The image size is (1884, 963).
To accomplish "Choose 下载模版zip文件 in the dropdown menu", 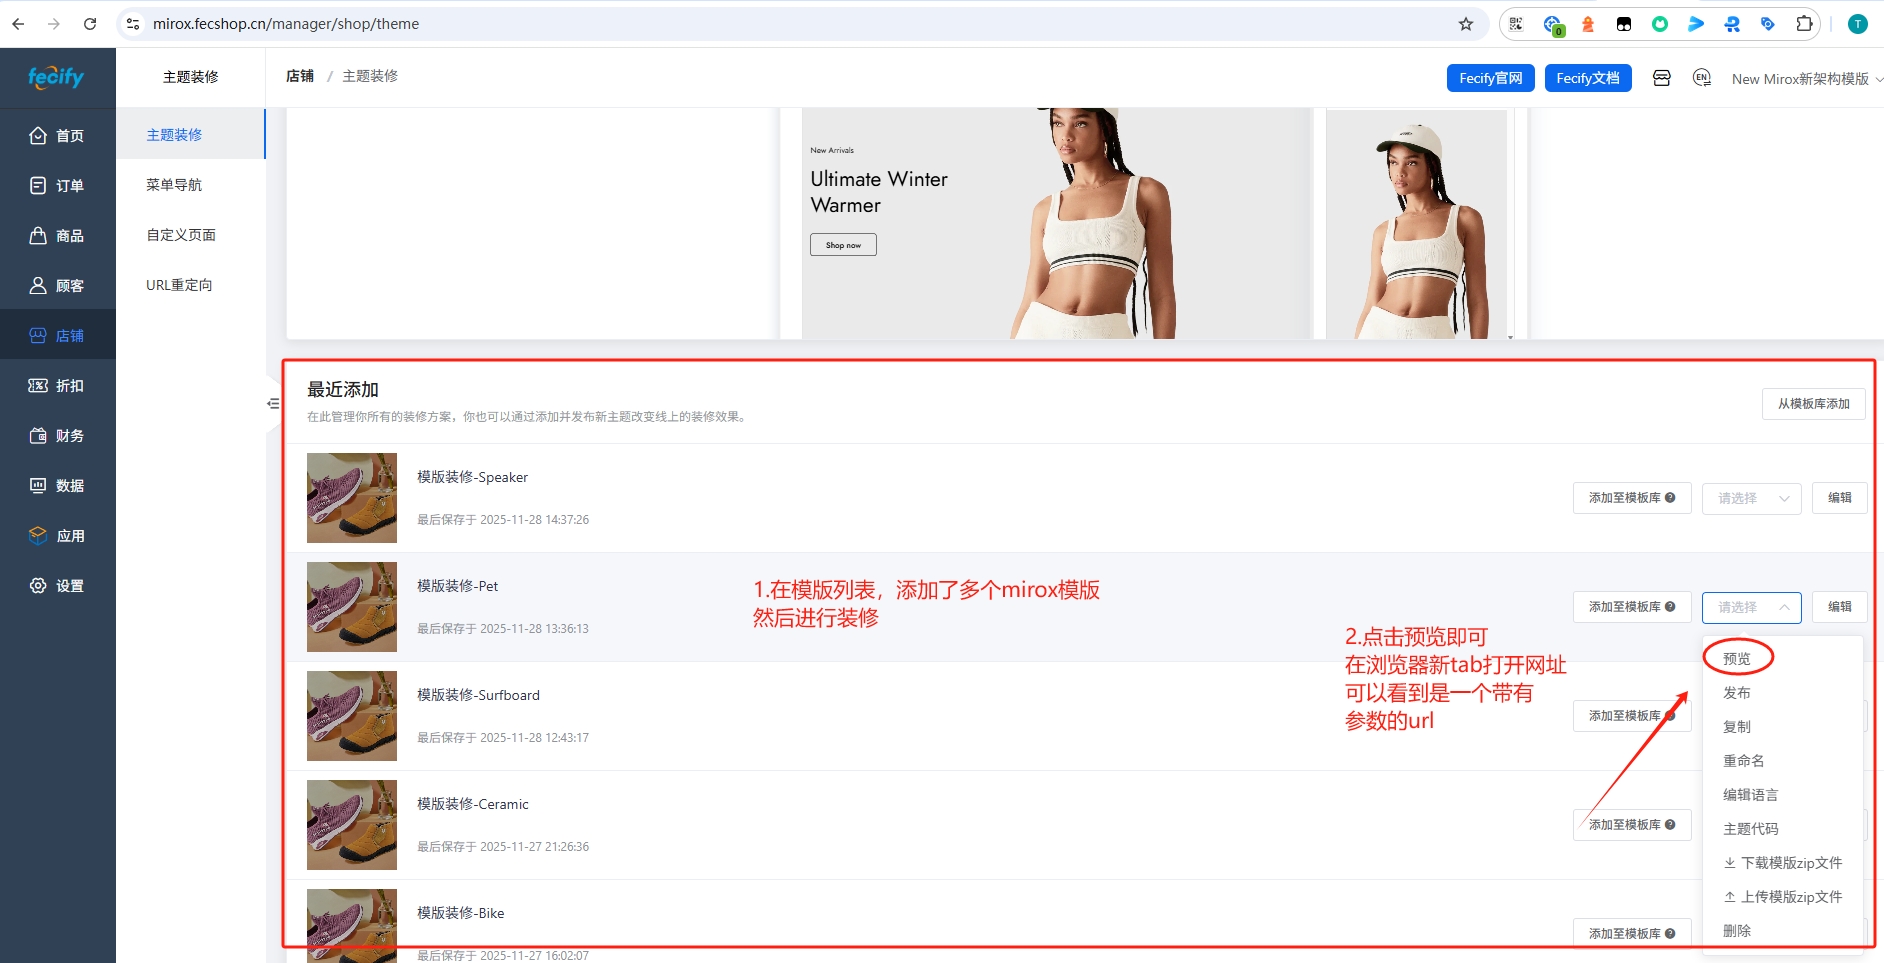I will 1782,863.
